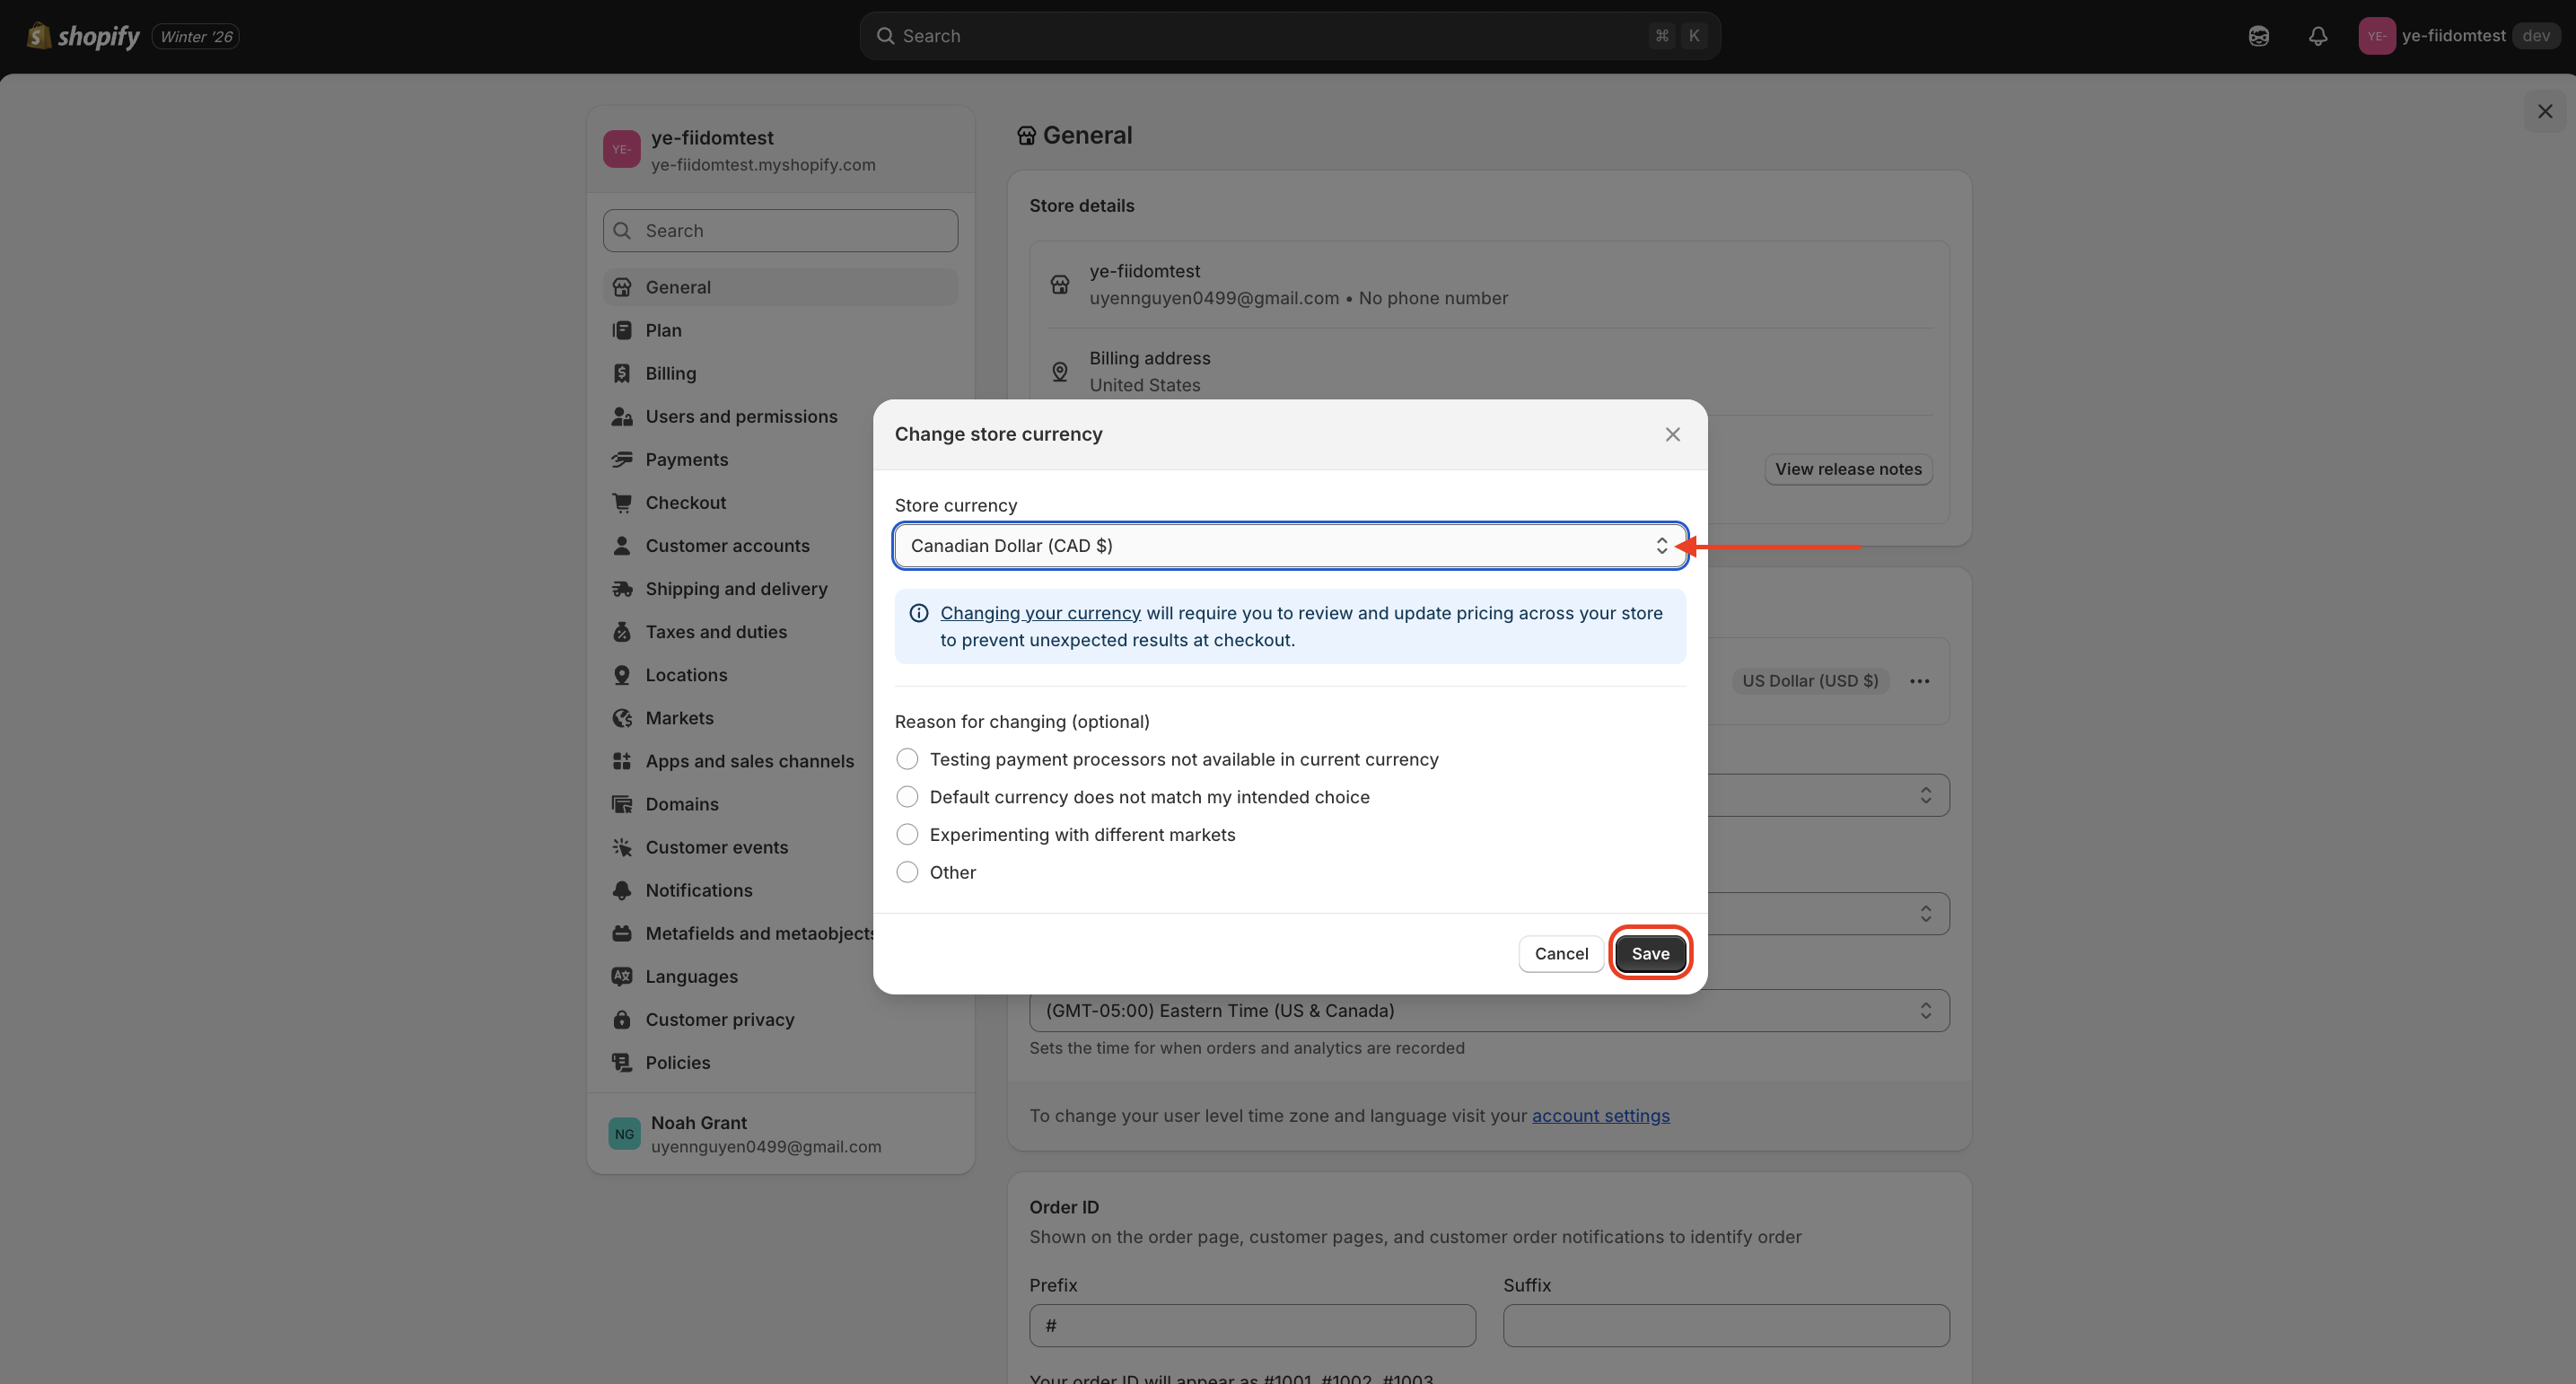Click the info icon in currency notice banner
The image size is (2576, 1384).
pyautogui.click(x=918, y=613)
